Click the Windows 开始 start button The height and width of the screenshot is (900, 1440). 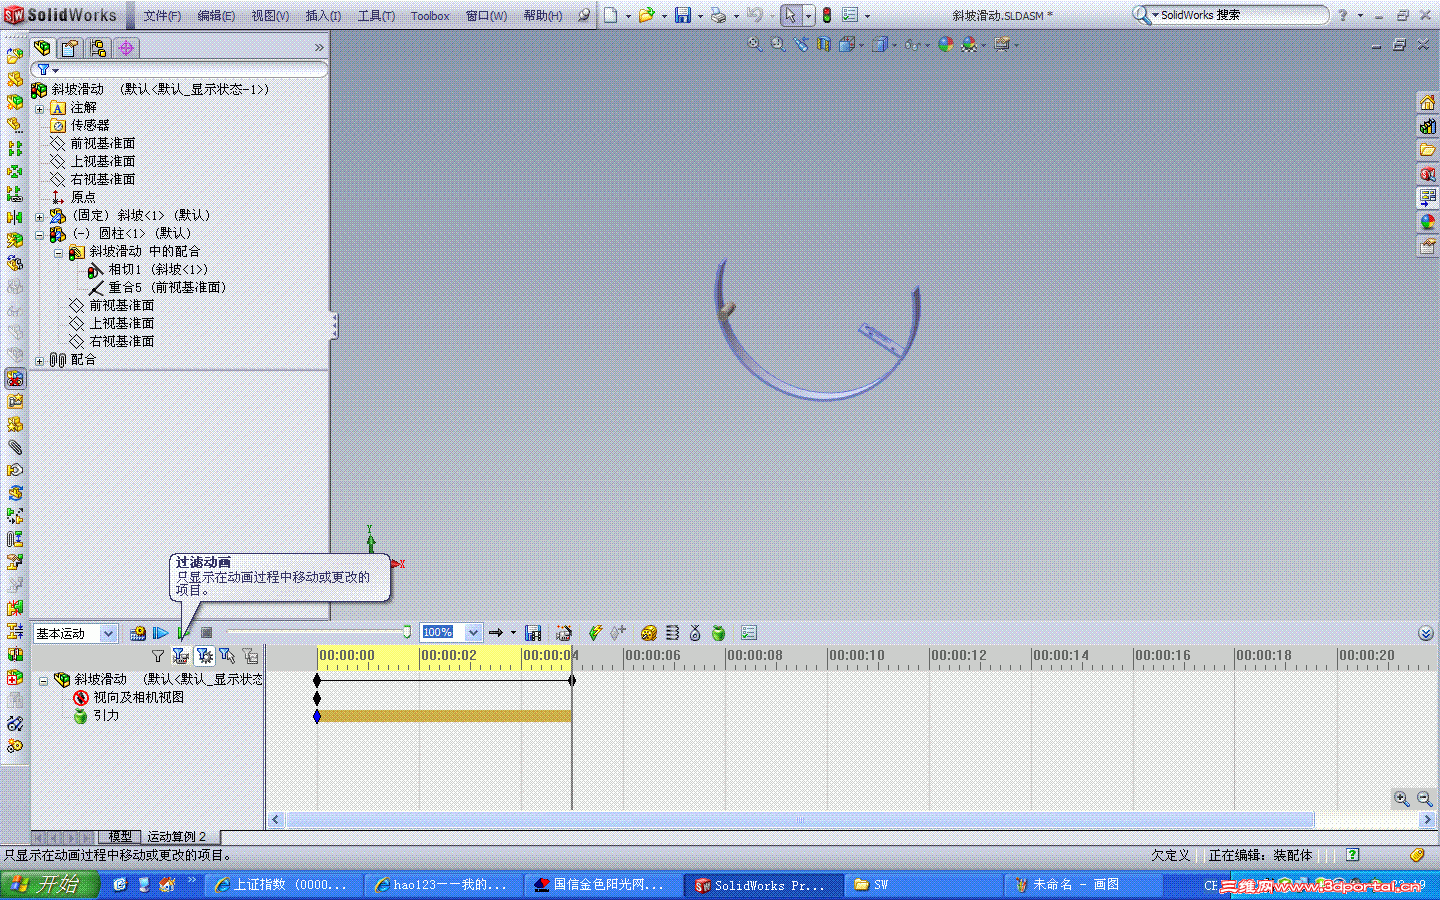point(50,885)
